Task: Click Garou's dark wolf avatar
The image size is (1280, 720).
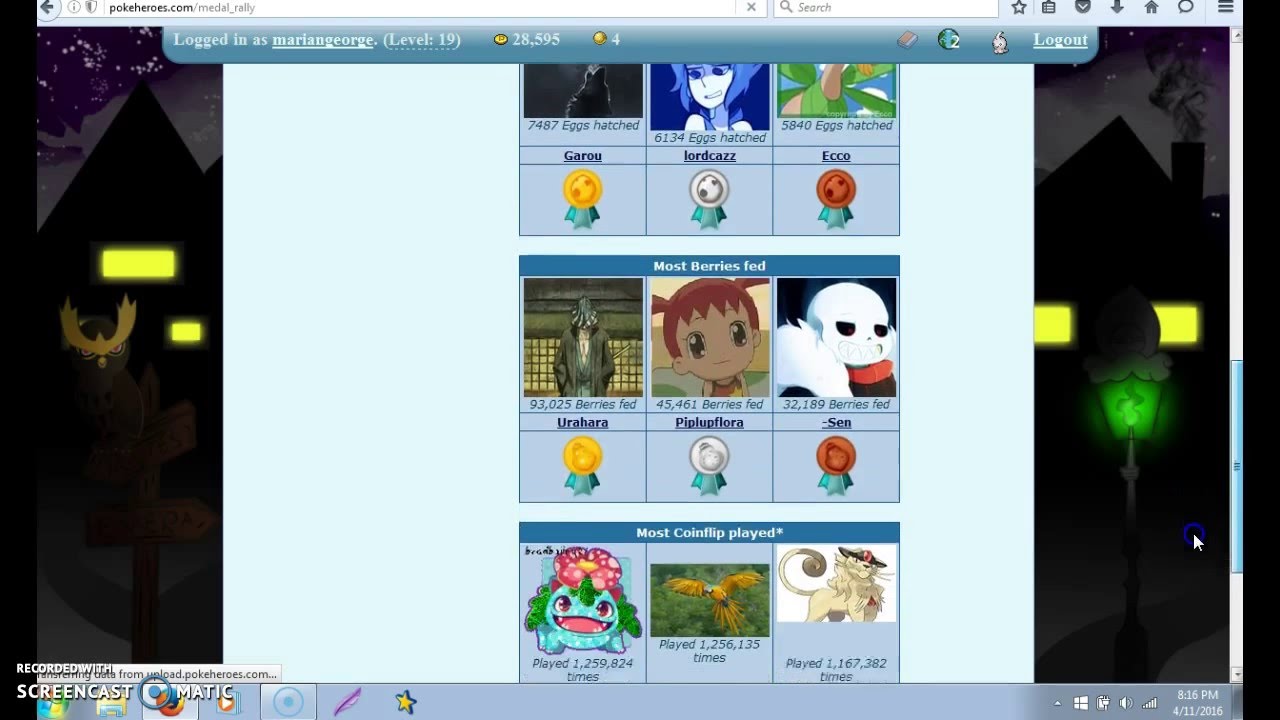Action: [x=583, y=90]
